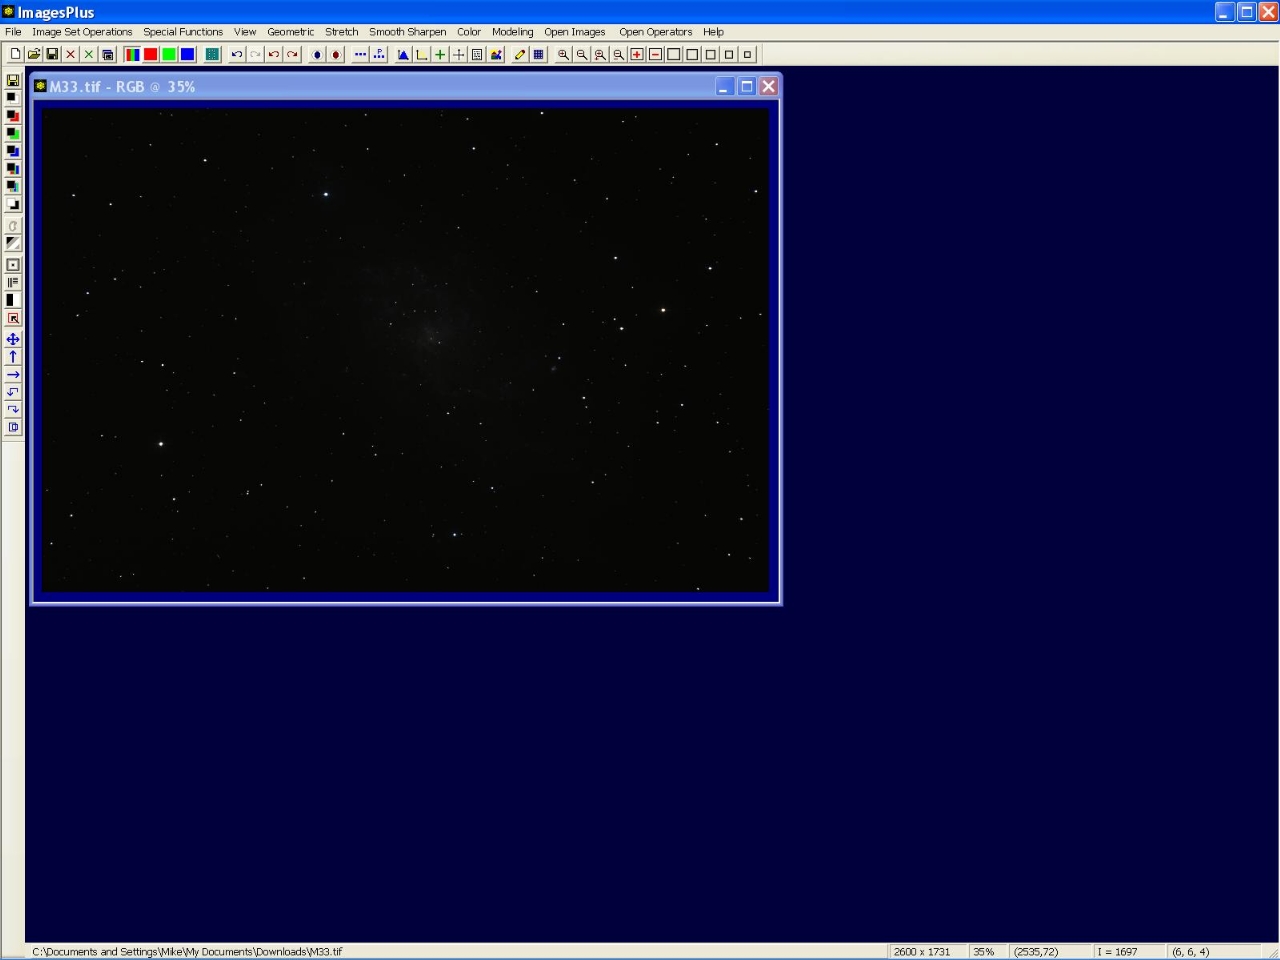1280x960 pixels.
Task: Click the red minus box icon
Action: tap(655, 54)
